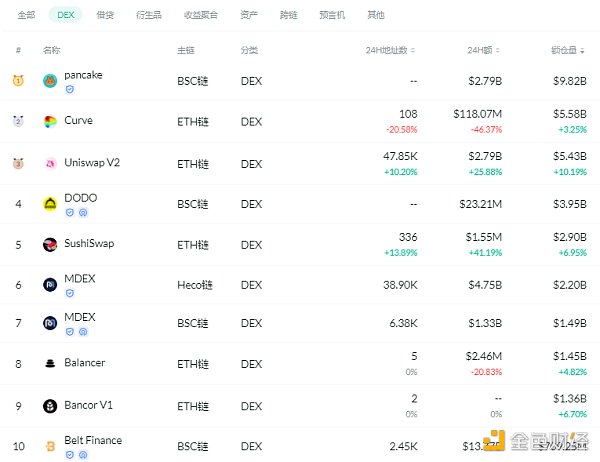Click the Balancer logo icon

point(50,365)
